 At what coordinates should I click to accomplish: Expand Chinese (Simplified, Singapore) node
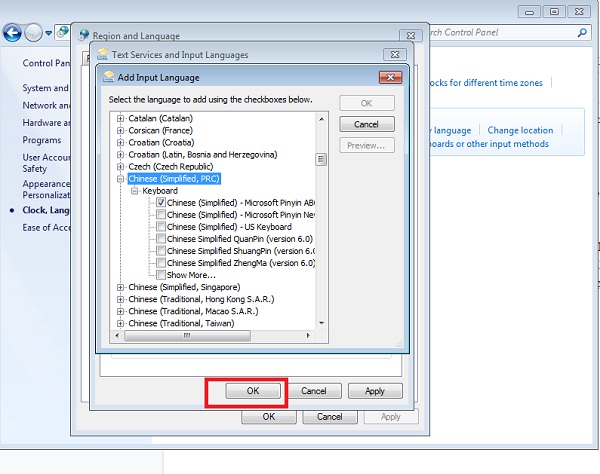[121, 287]
